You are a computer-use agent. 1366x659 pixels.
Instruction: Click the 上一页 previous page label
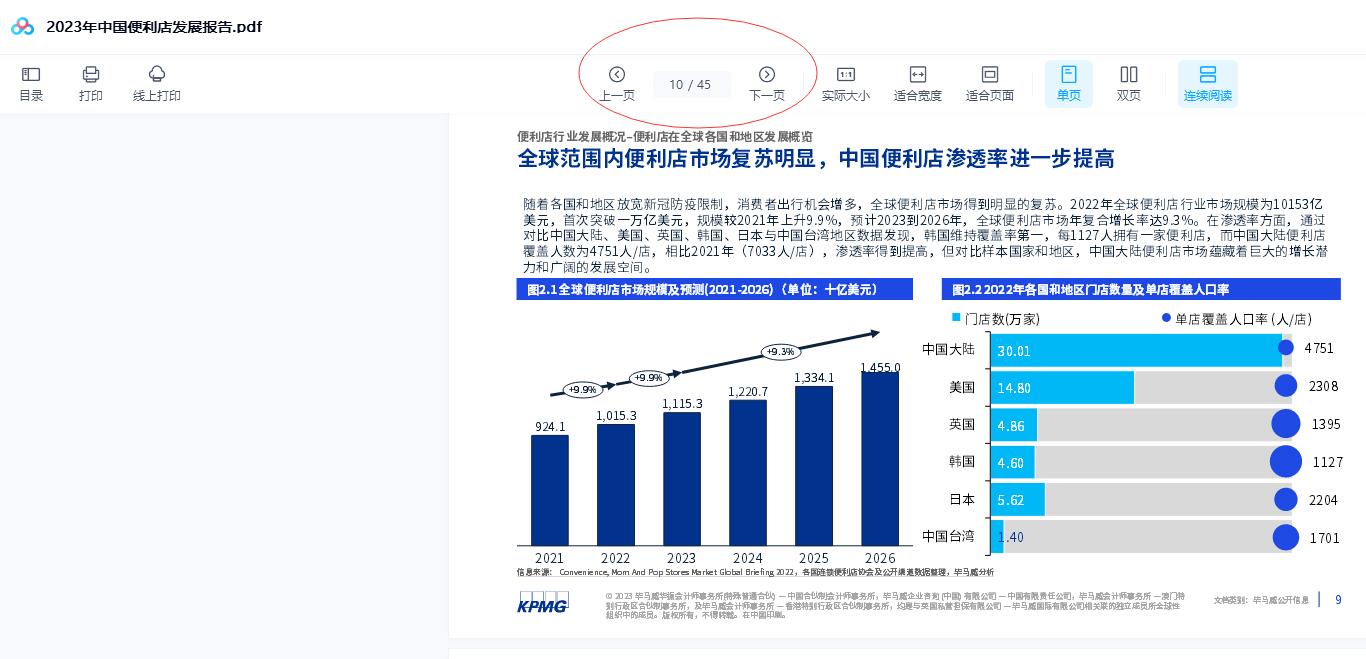(x=617, y=95)
